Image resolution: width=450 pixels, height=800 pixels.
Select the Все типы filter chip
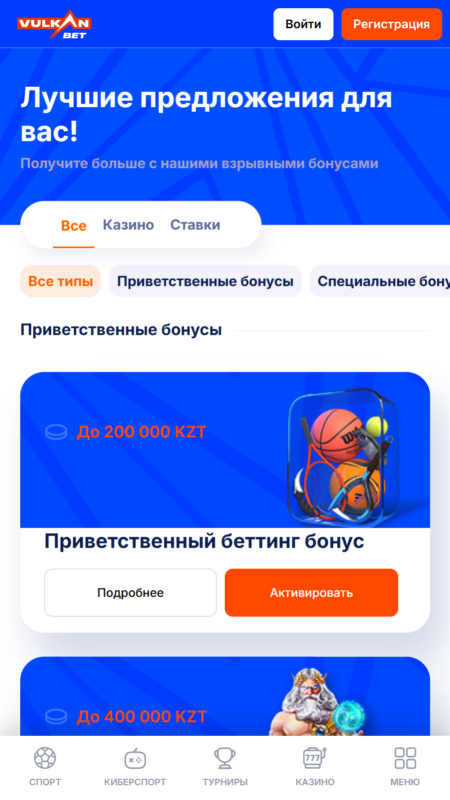click(61, 281)
